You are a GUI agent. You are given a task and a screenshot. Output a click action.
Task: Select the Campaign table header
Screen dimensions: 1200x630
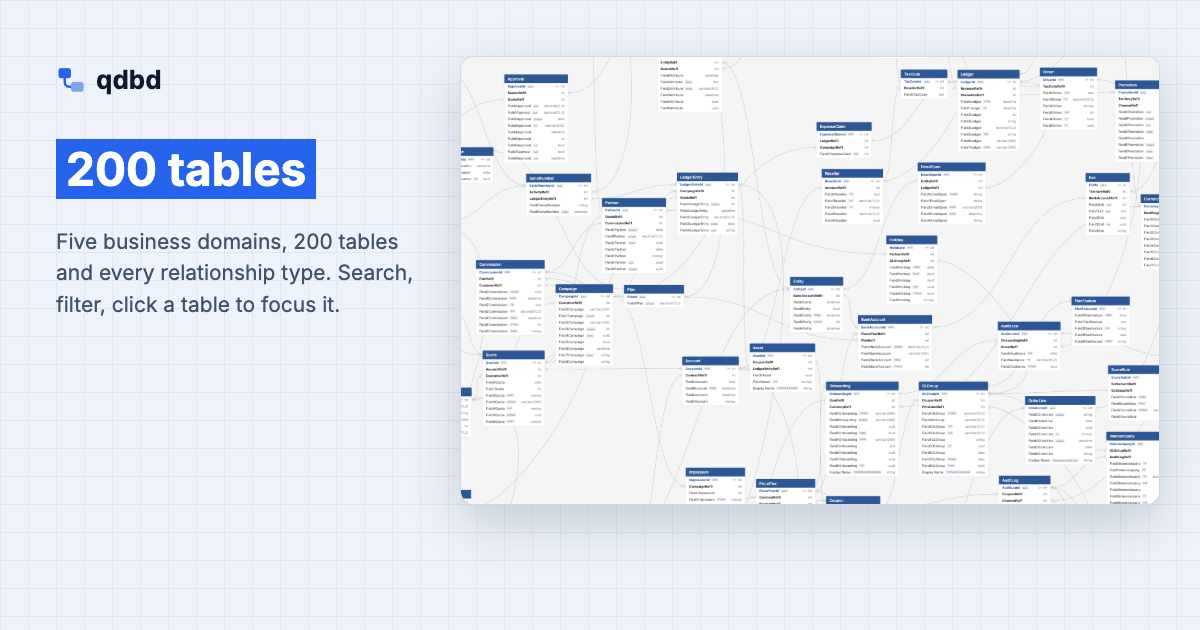click(x=584, y=289)
